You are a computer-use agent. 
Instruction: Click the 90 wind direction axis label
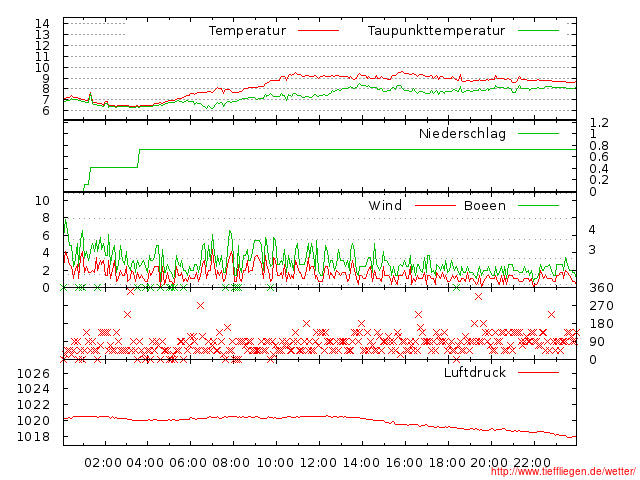coord(597,342)
